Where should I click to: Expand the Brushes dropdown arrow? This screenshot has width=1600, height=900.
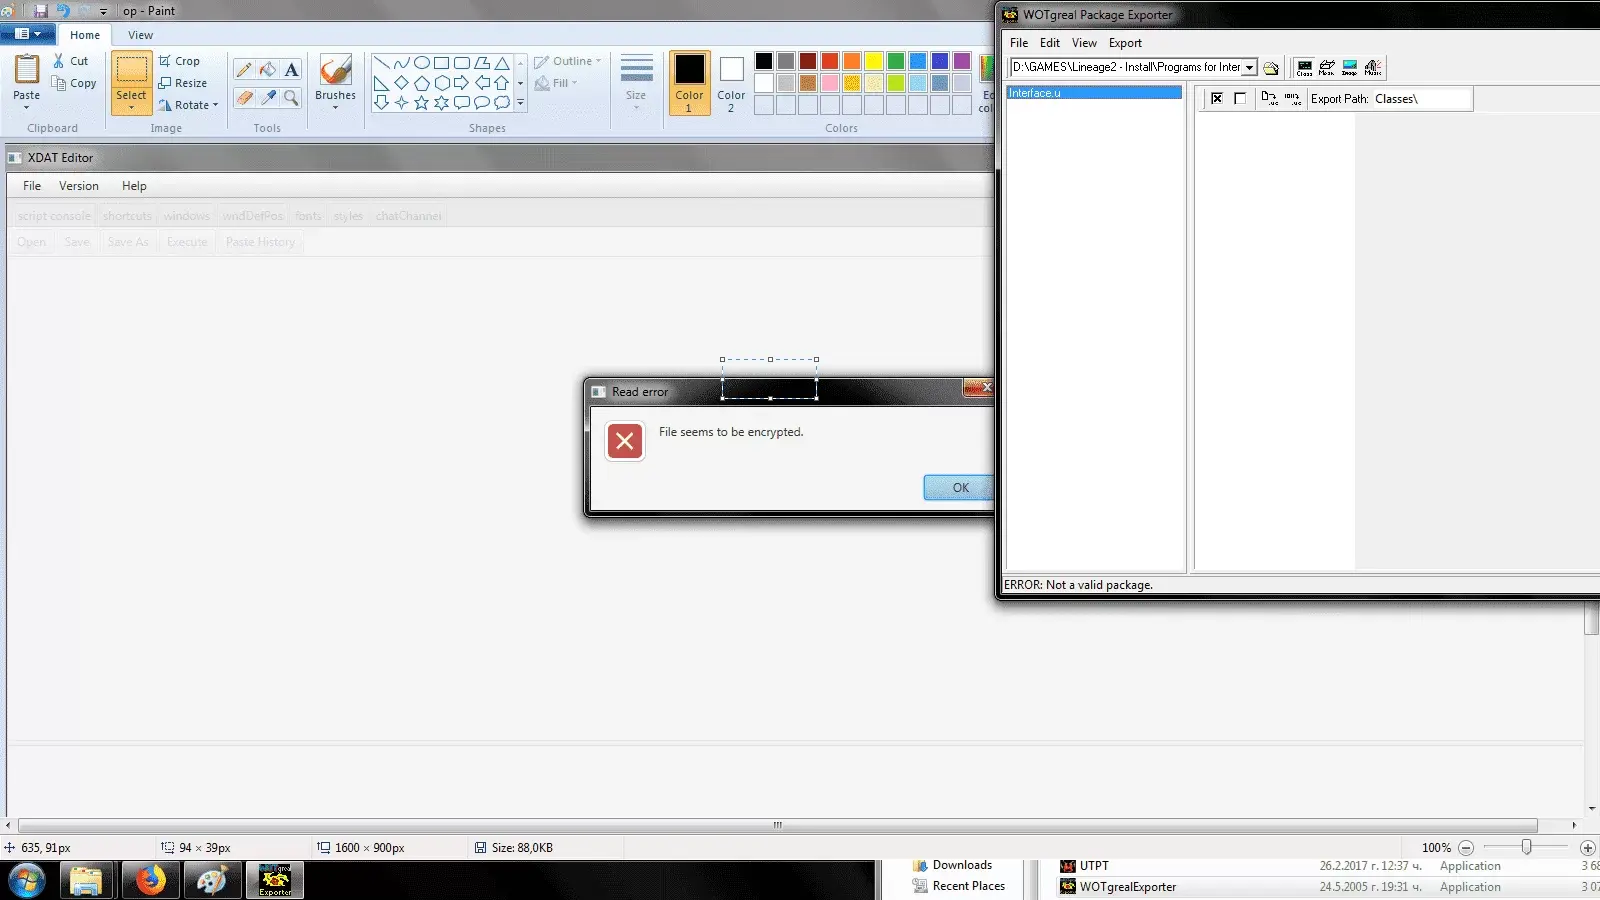coord(335,107)
